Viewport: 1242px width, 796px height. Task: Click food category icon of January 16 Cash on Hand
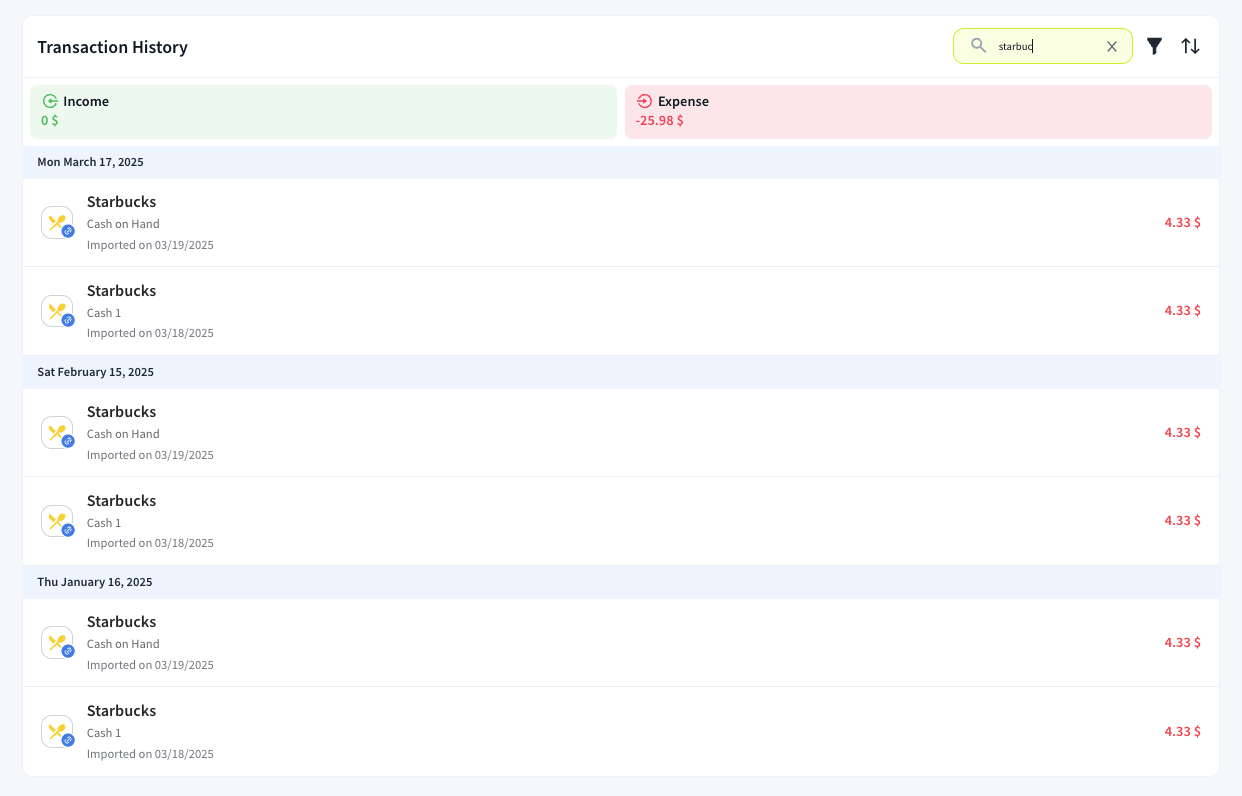click(57, 642)
